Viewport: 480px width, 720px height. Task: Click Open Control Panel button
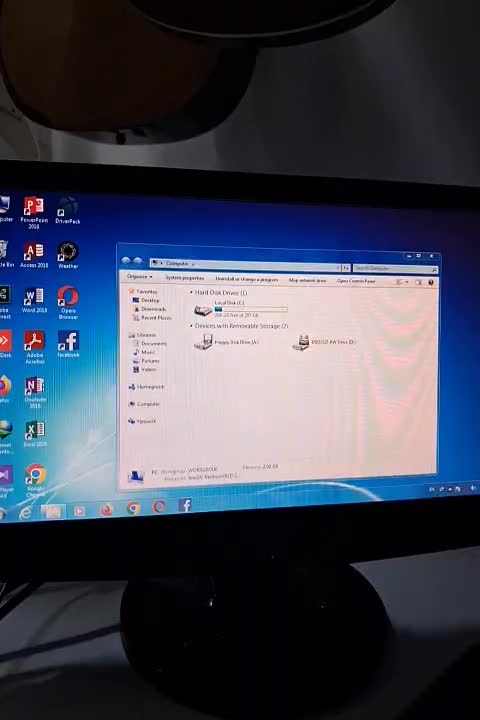point(356,281)
